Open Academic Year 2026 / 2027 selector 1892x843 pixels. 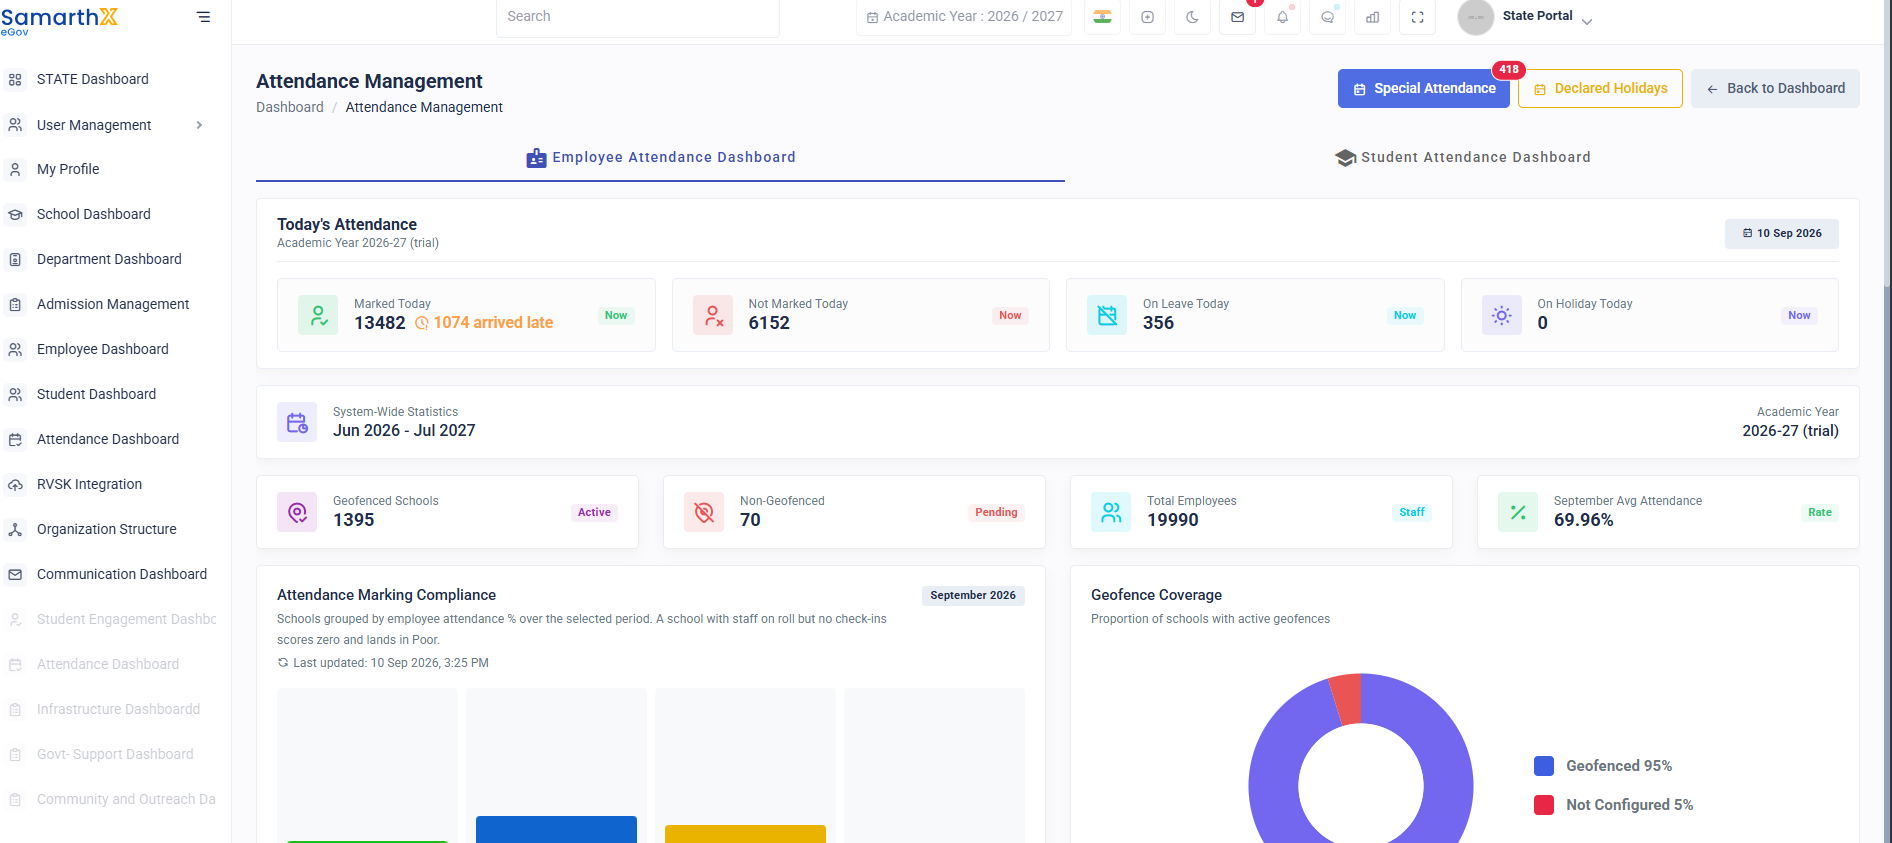[x=964, y=17]
